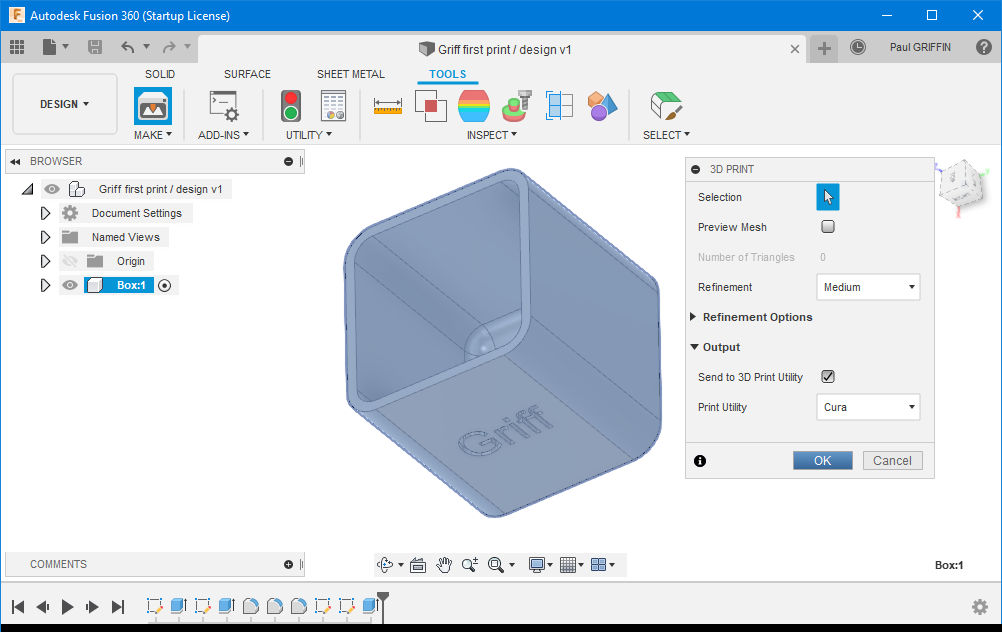Show the hidden Origin folder

click(x=70, y=261)
